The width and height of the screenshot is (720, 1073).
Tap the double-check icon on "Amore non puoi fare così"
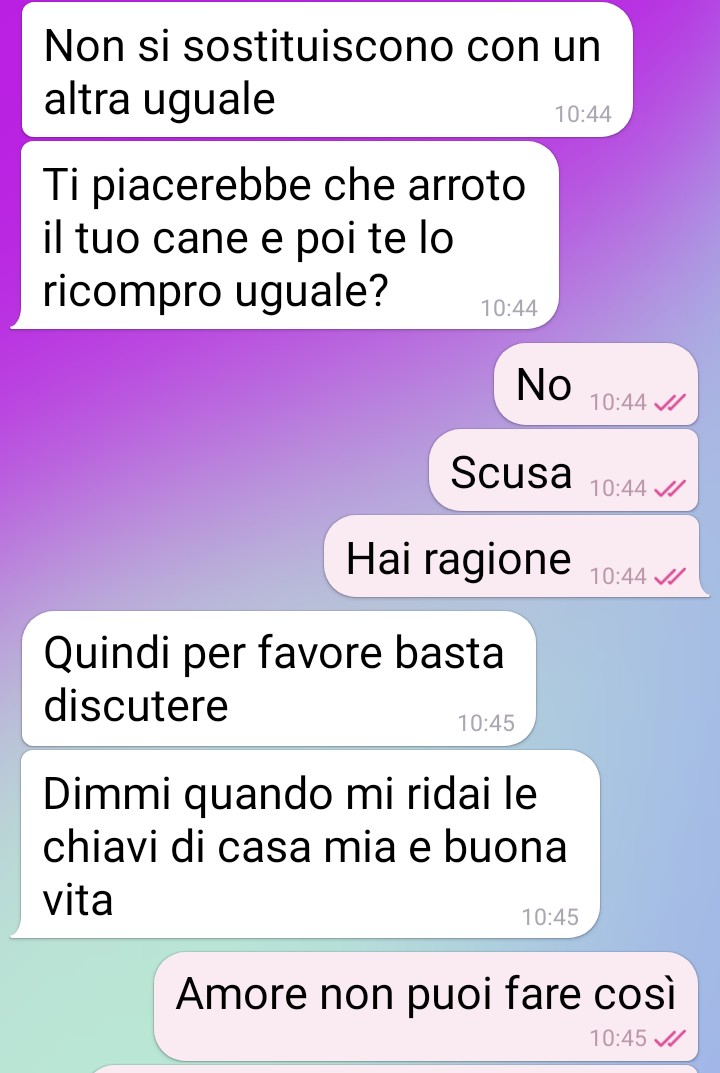[x=669, y=1039]
